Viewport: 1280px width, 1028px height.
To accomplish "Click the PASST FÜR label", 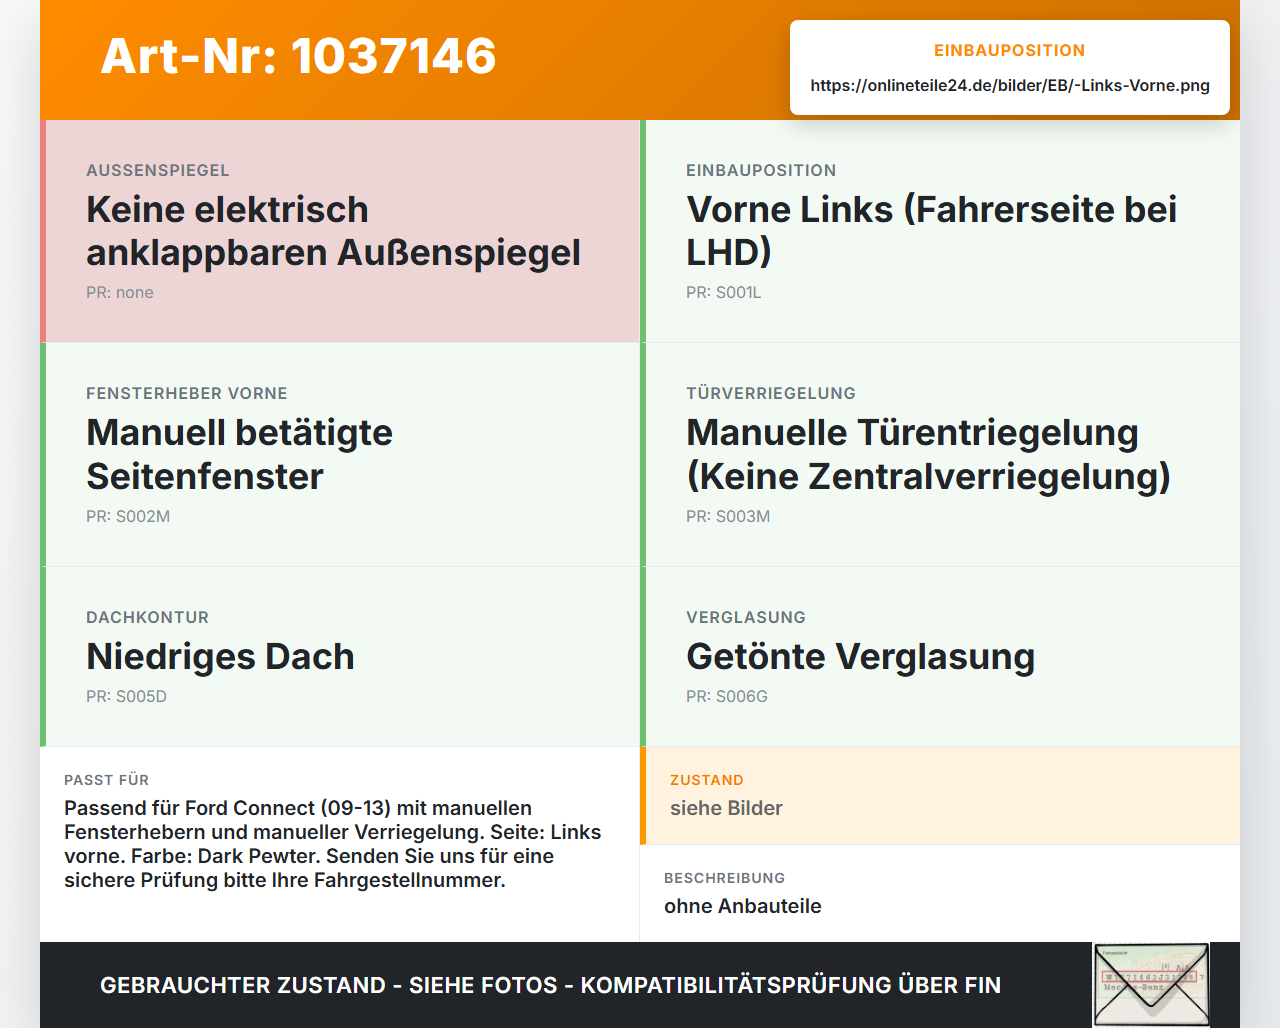I will [107, 780].
